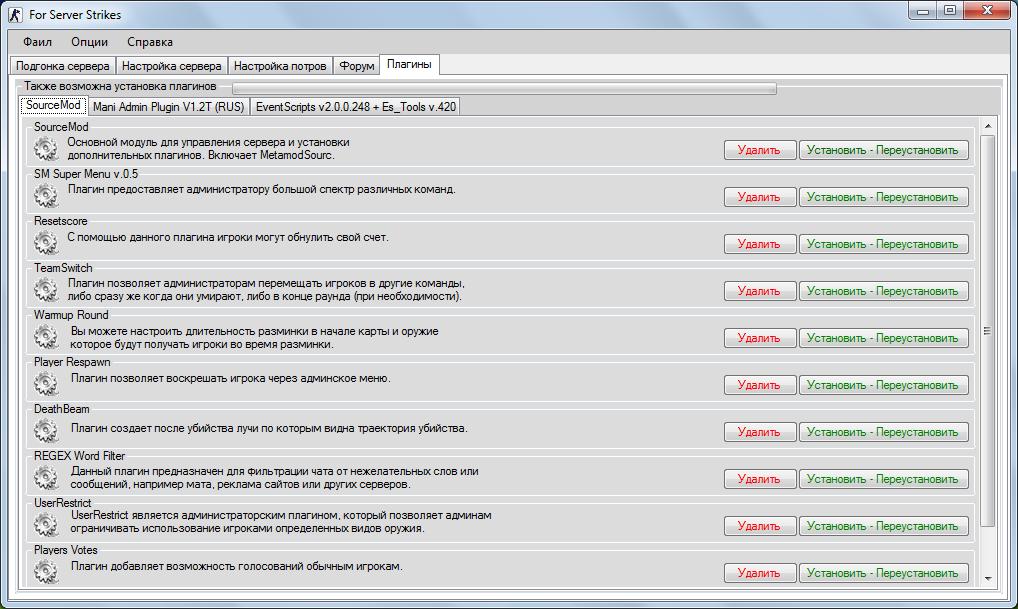The height and width of the screenshot is (609, 1018).
Task: Install or reinstall SourceMod
Action: (884, 150)
